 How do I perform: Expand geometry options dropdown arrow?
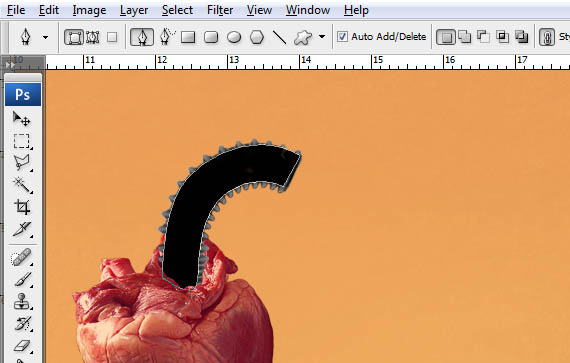point(322,37)
